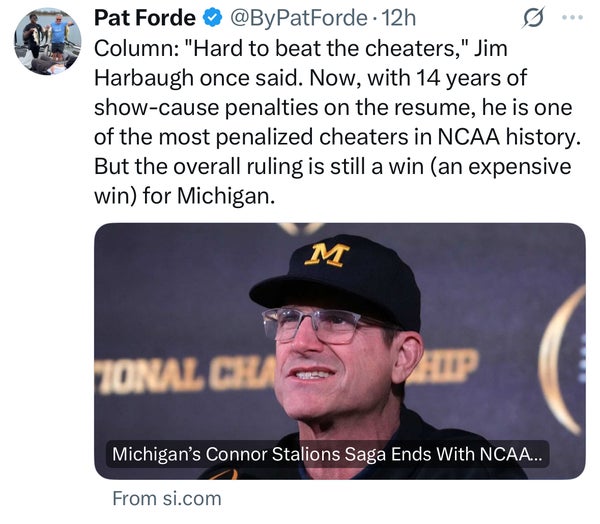The width and height of the screenshot is (600, 524).
Task: Click the "NCAA history" phrase in tweet
Action: point(509,137)
